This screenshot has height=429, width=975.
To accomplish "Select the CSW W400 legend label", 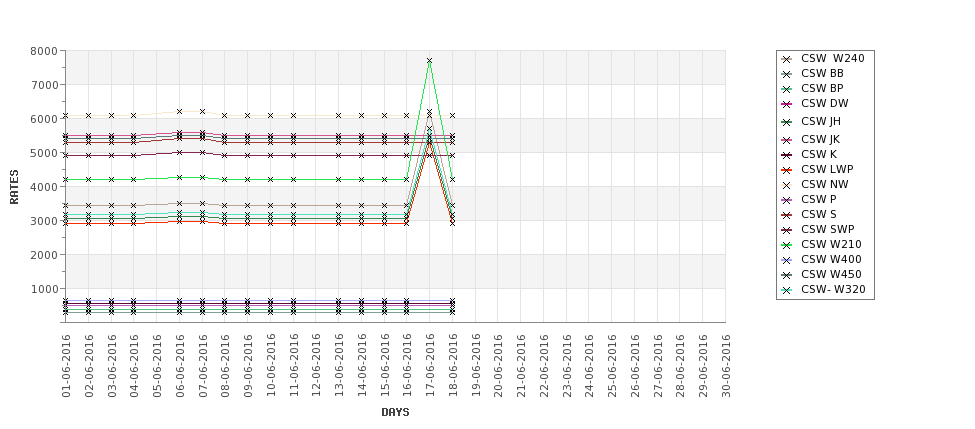I will 831,259.
